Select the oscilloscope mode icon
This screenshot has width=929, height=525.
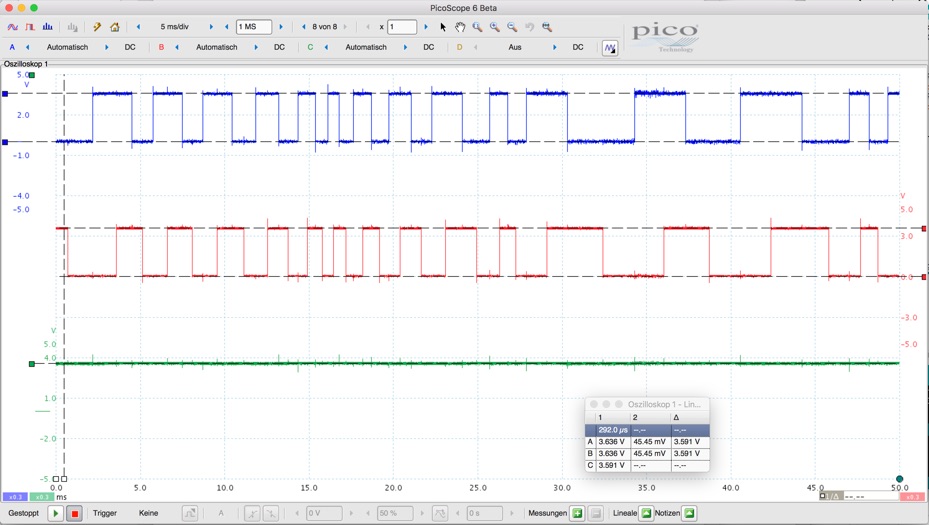coord(13,27)
